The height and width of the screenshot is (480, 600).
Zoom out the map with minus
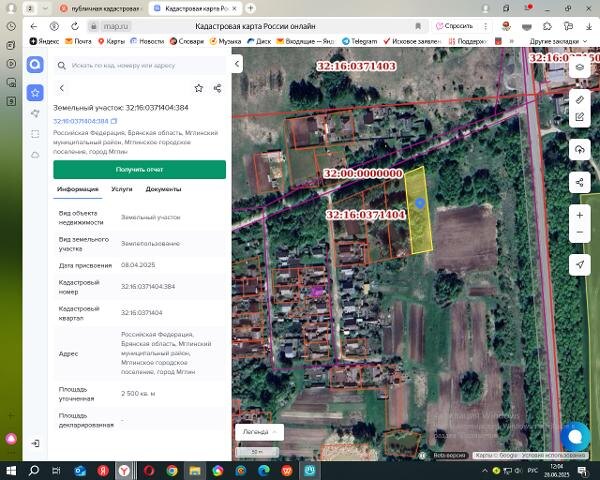[579, 232]
